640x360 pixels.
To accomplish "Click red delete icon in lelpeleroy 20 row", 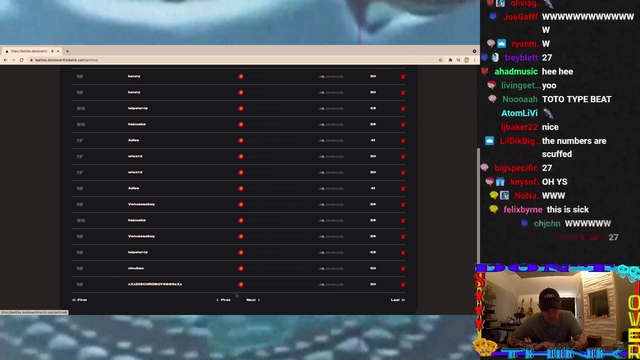I will pos(403,109).
